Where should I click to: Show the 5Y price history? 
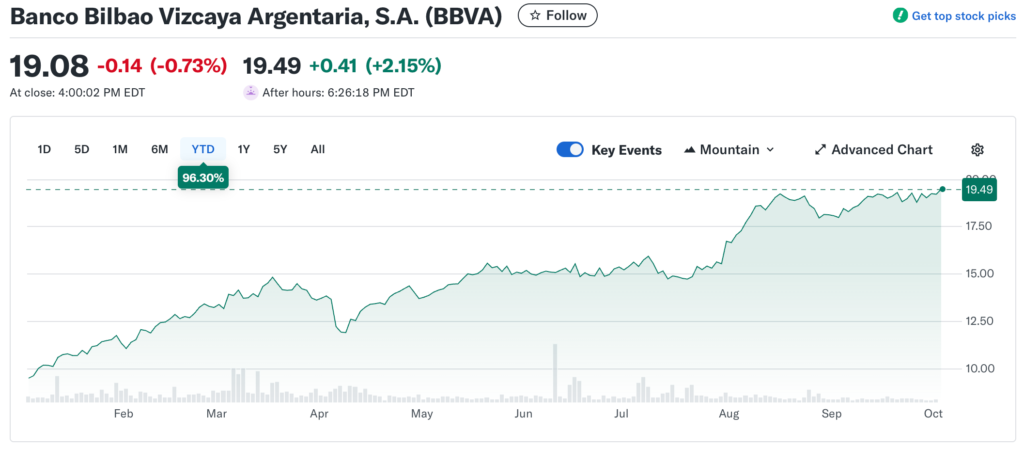coord(280,149)
